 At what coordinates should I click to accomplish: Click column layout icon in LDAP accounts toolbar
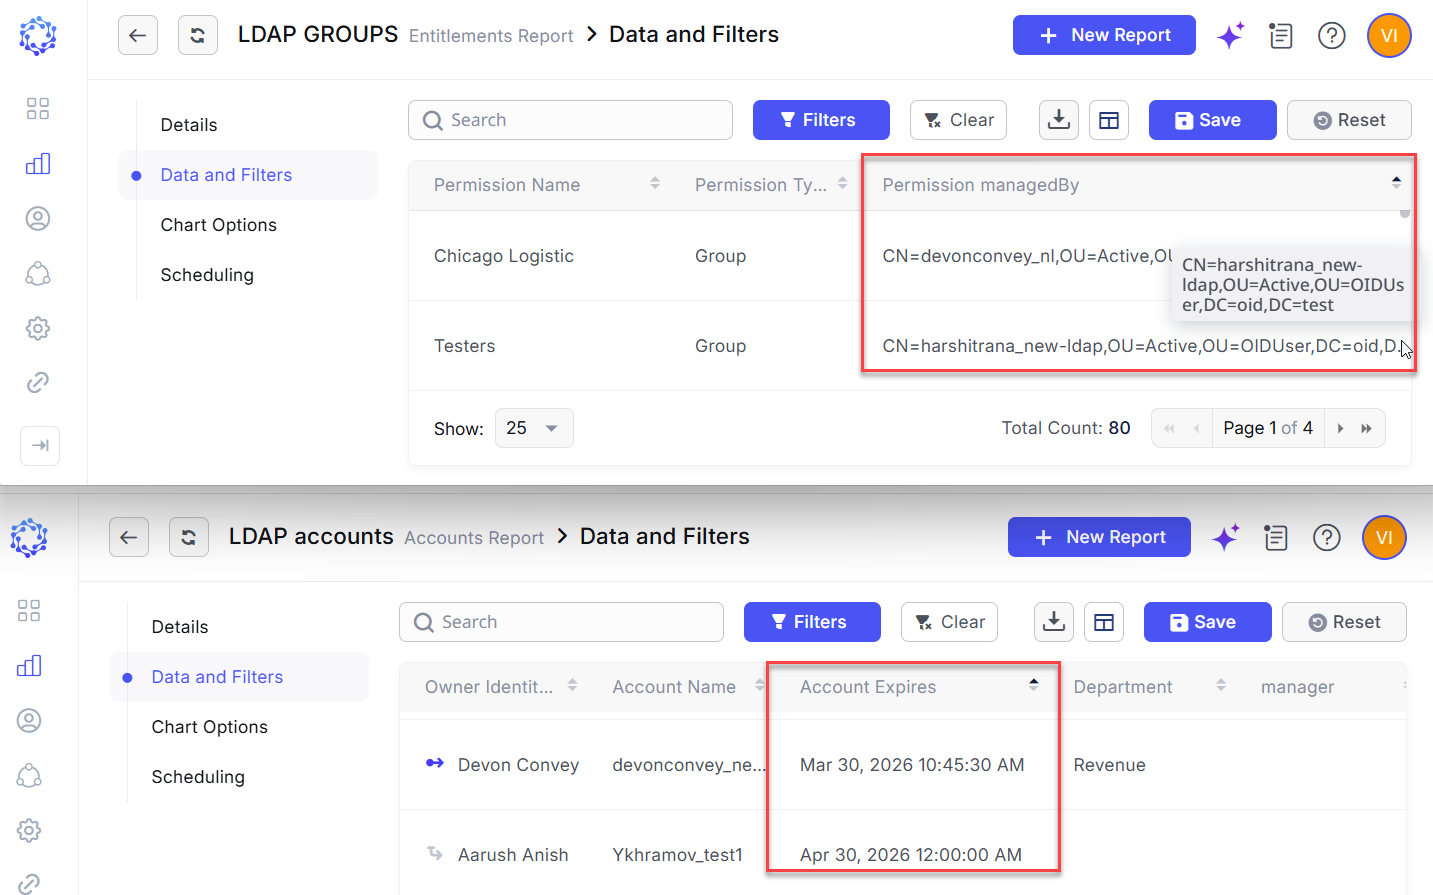1104,622
